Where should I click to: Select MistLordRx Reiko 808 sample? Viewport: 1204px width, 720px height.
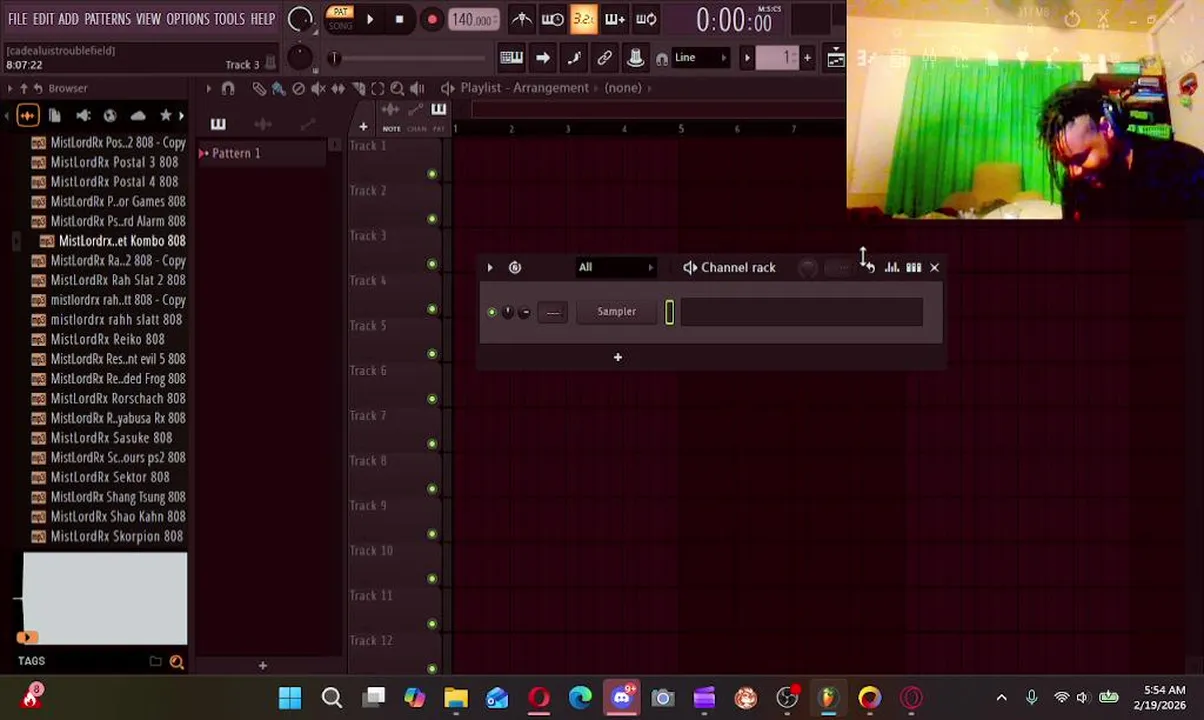(107, 339)
